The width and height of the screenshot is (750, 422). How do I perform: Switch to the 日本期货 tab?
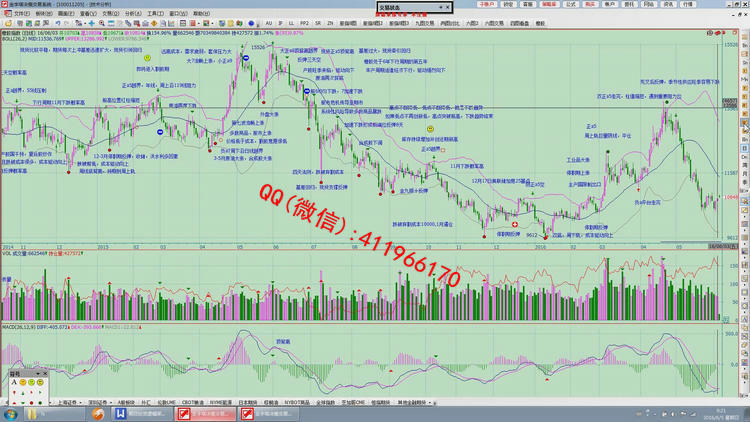(x=247, y=403)
